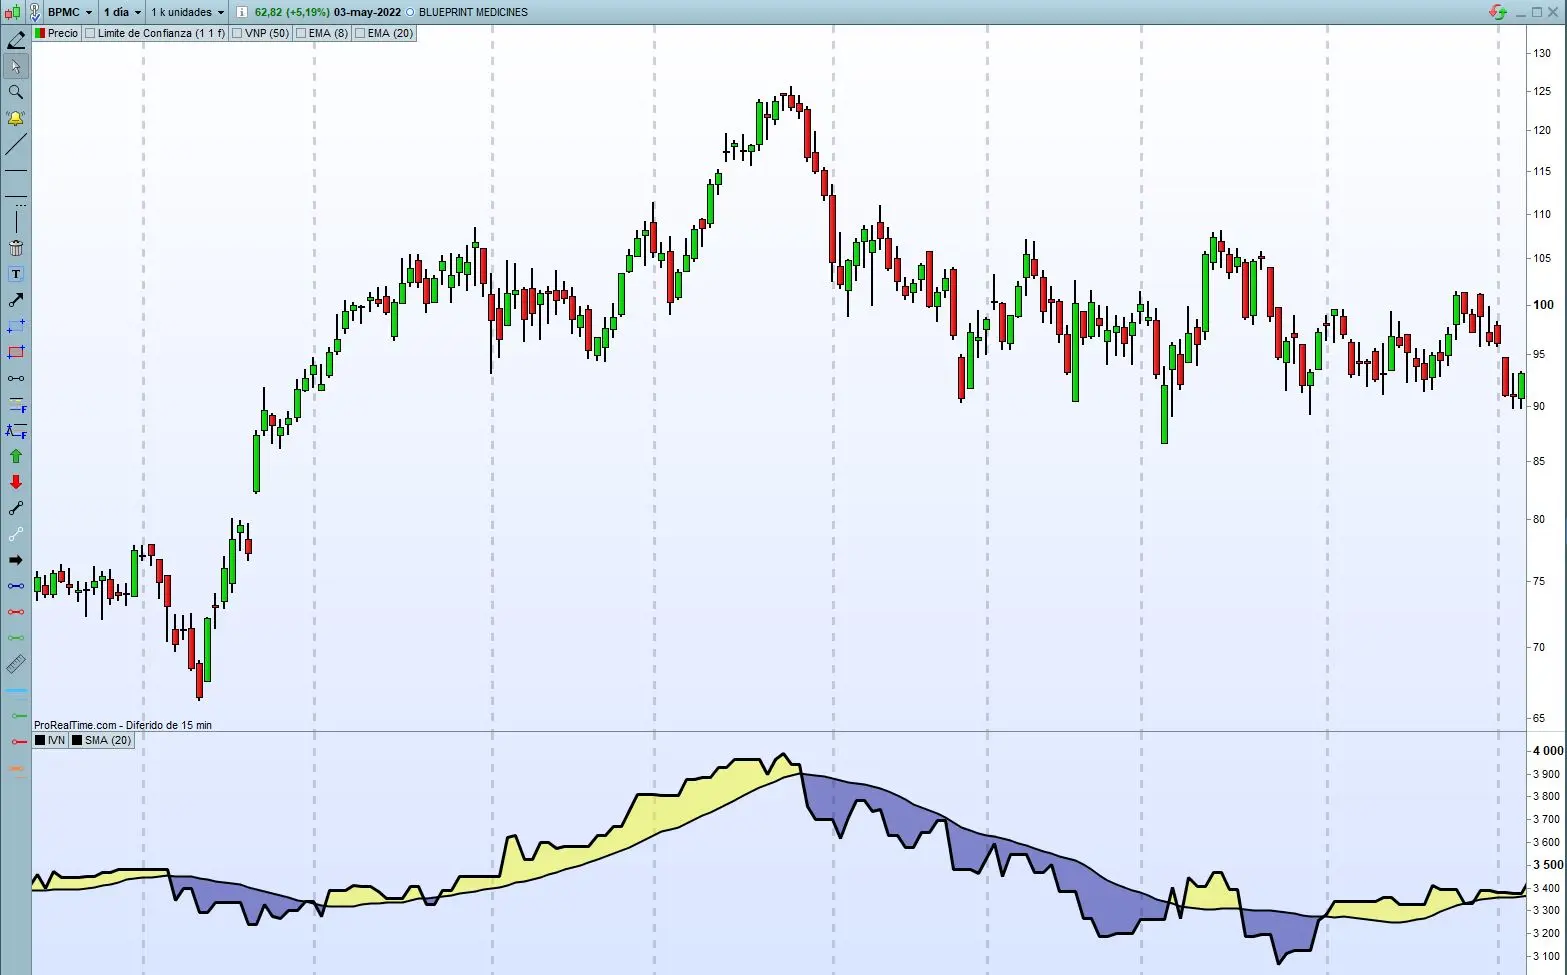1567x975 pixels.
Task: Select the zoom magnifier tool
Action: 15,92
